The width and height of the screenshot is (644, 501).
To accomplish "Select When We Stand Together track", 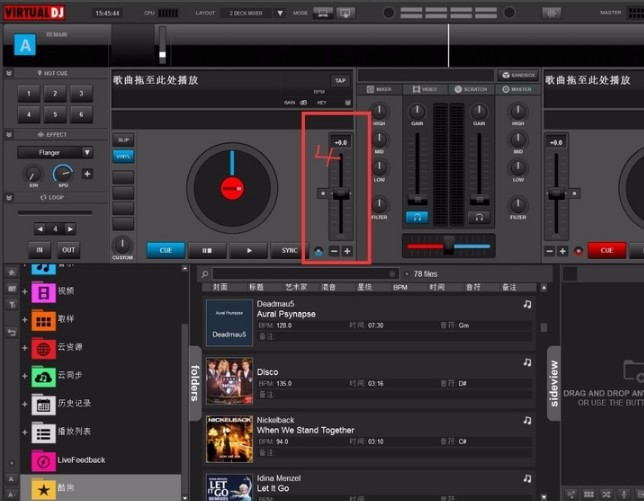I will coord(370,439).
